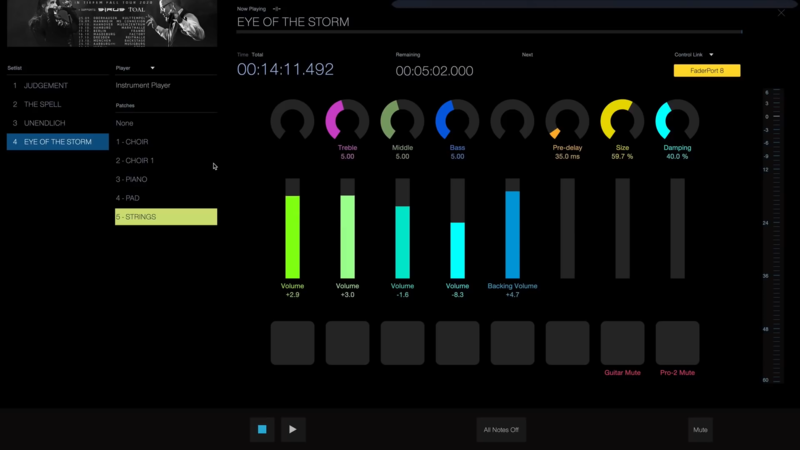
Task: Toggle the pad below Volume -1.6 fader
Action: coord(403,343)
